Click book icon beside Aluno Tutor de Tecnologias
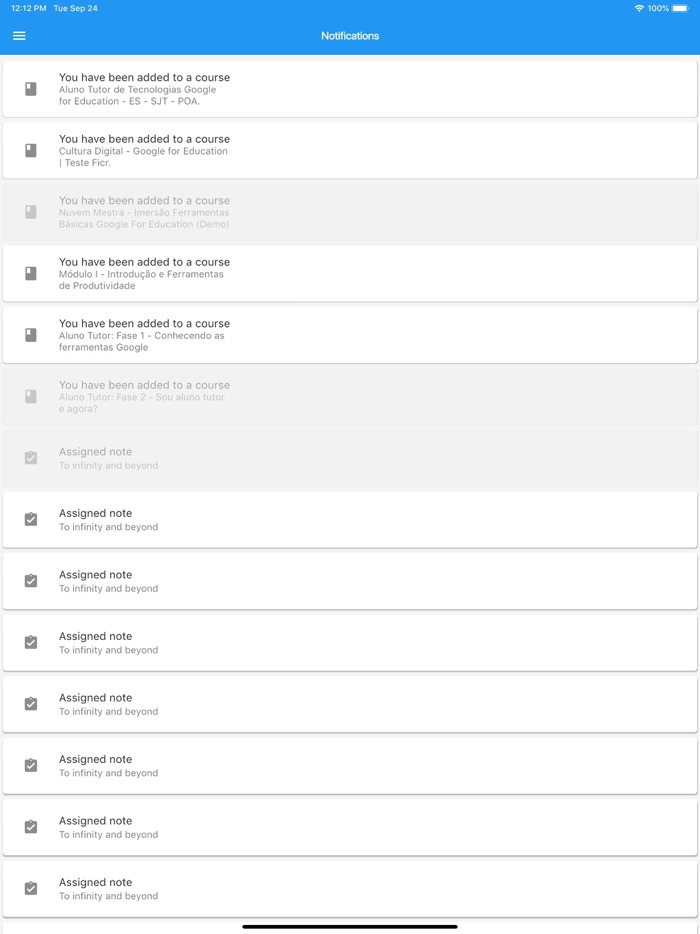This screenshot has width=700, height=934. pyautogui.click(x=31, y=89)
